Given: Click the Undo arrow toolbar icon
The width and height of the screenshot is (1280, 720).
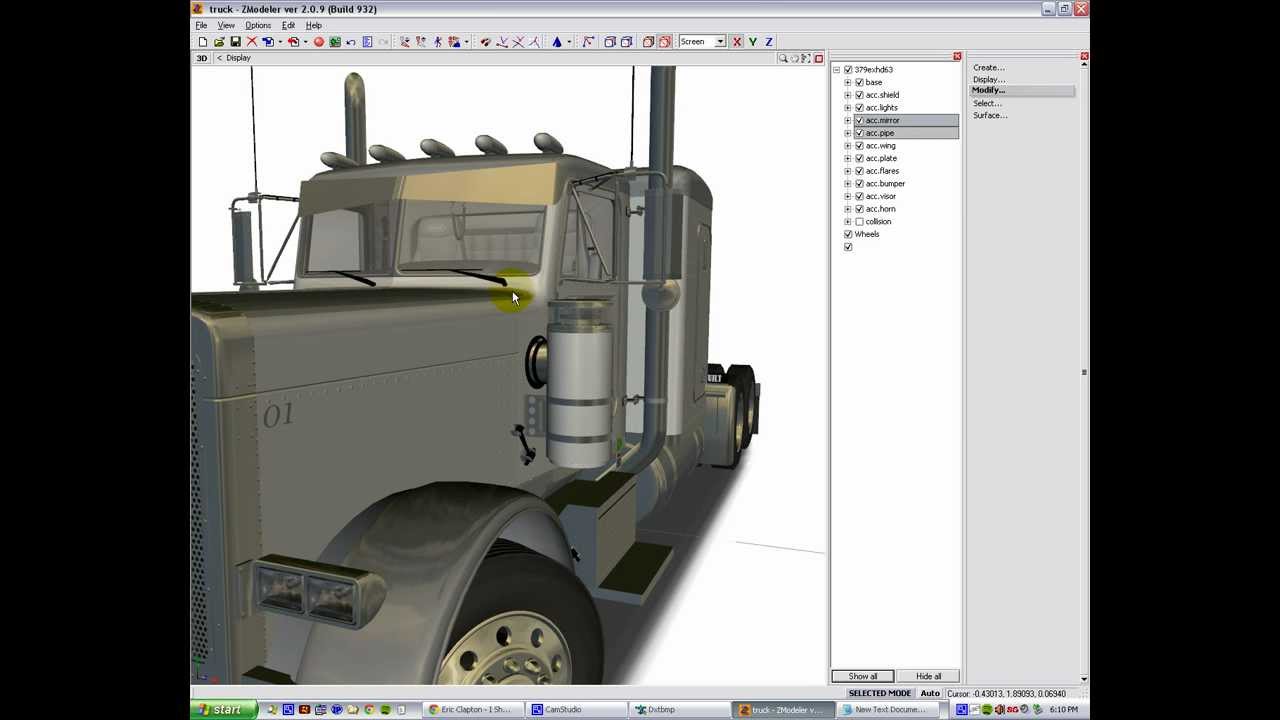Looking at the screenshot, I should tap(351, 42).
